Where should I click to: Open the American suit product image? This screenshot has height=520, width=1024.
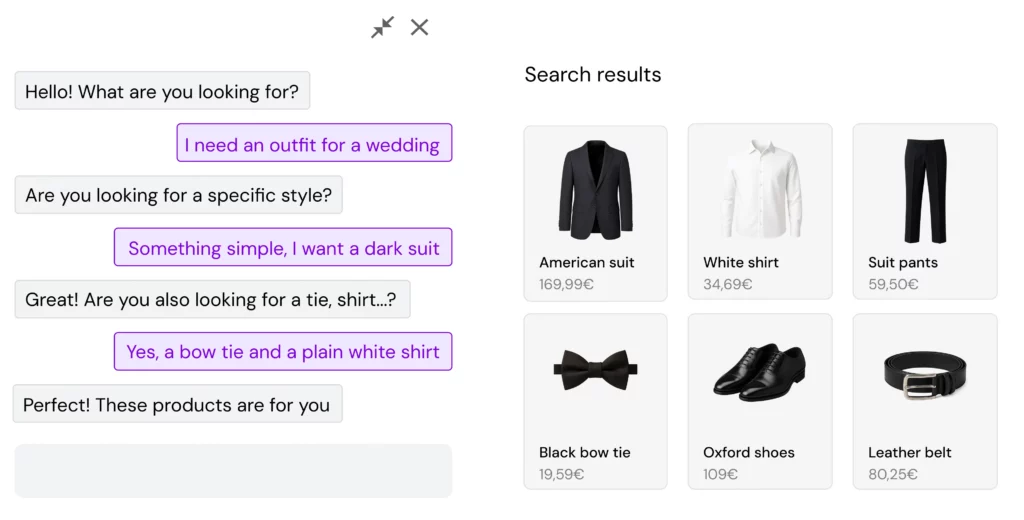click(595, 188)
